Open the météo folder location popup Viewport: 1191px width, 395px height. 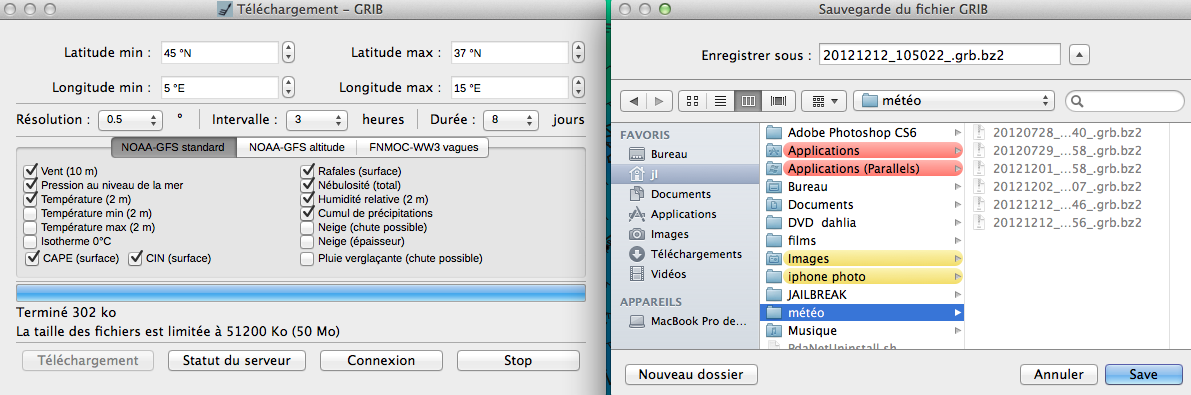[x=954, y=100]
